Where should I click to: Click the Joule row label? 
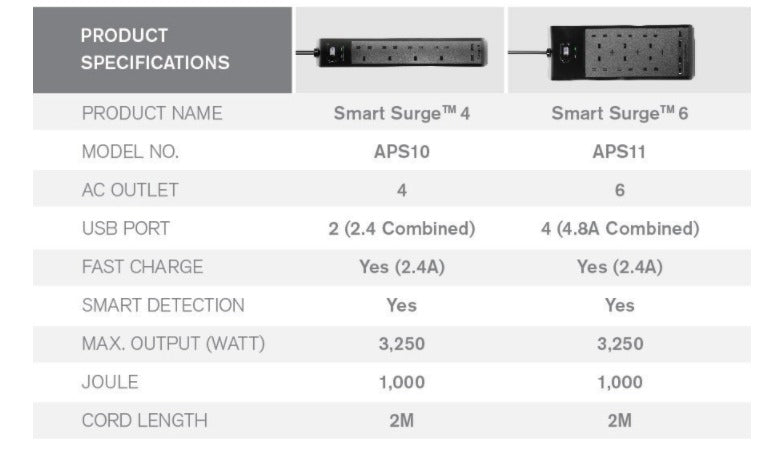click(110, 382)
